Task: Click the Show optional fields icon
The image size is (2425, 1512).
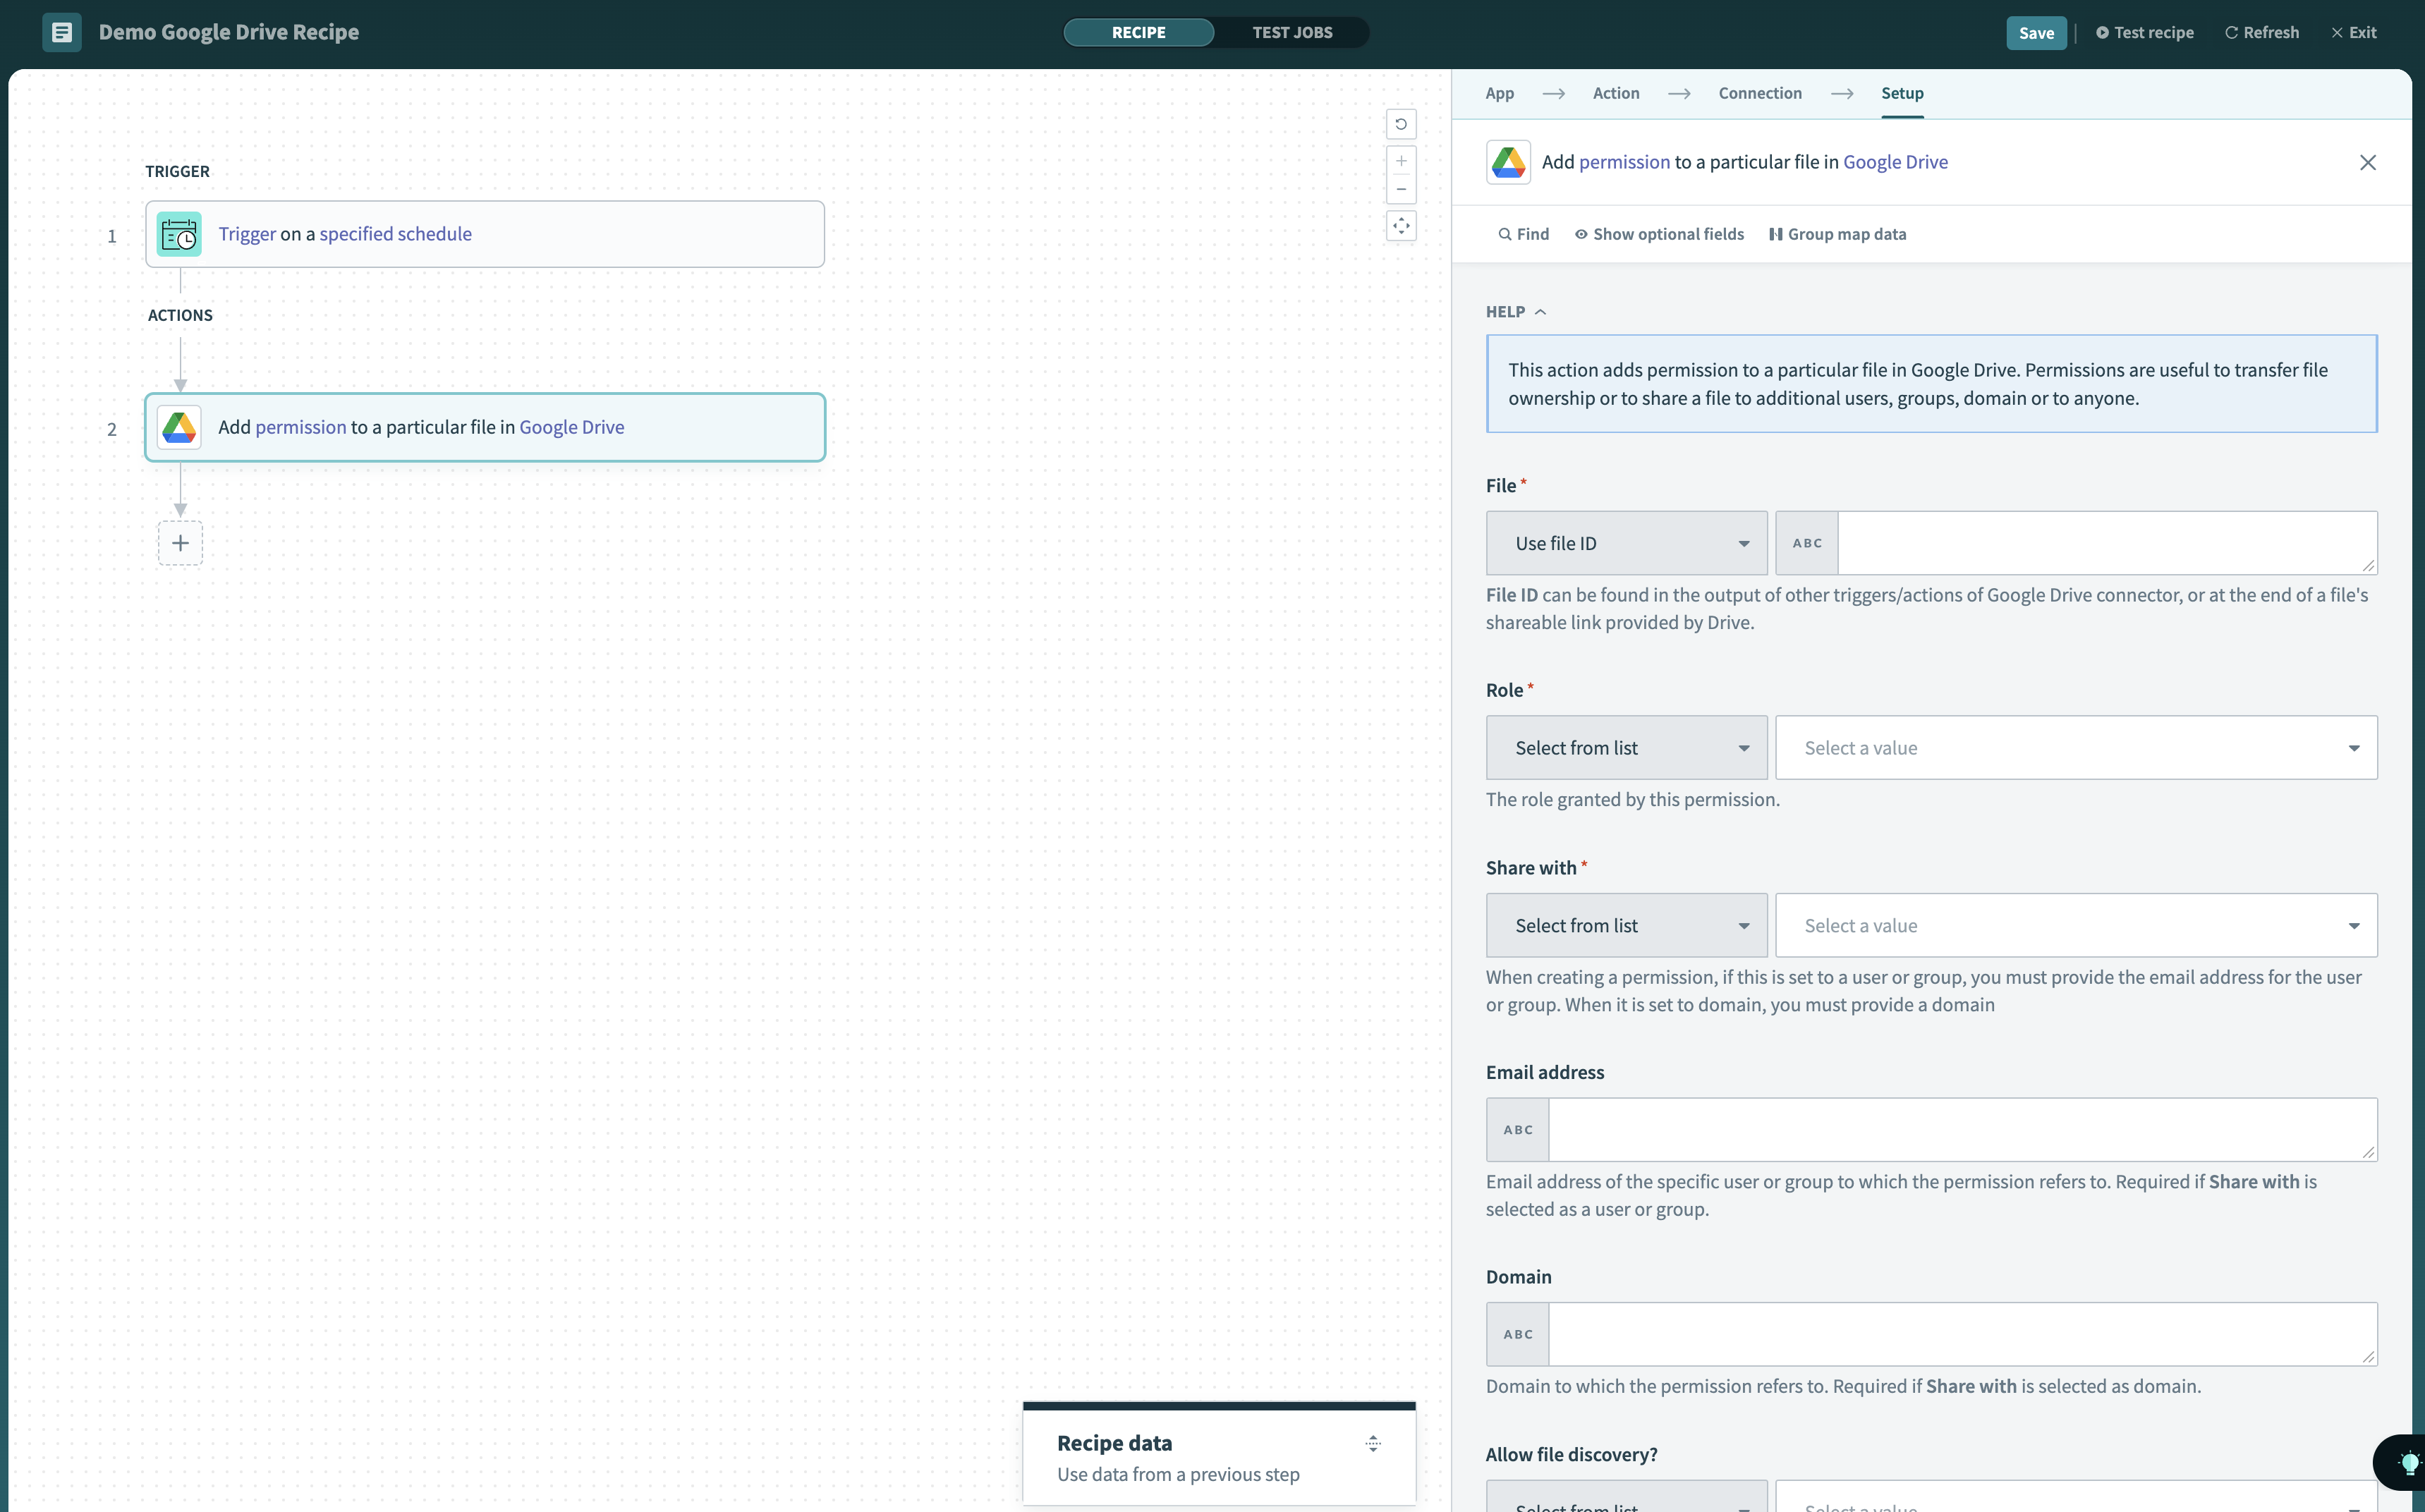Action: pyautogui.click(x=1582, y=233)
